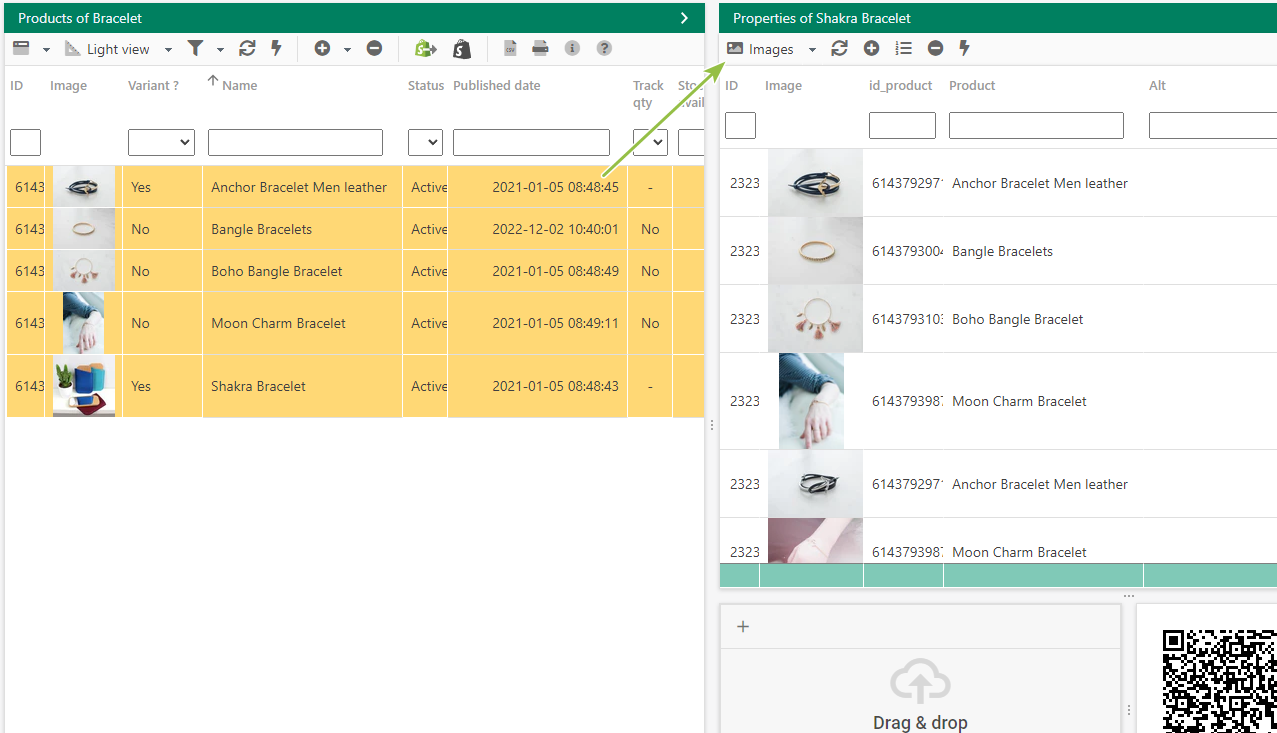Select the Boho Bangle Bracelet product row
This screenshot has width=1277, height=733.
[355, 271]
